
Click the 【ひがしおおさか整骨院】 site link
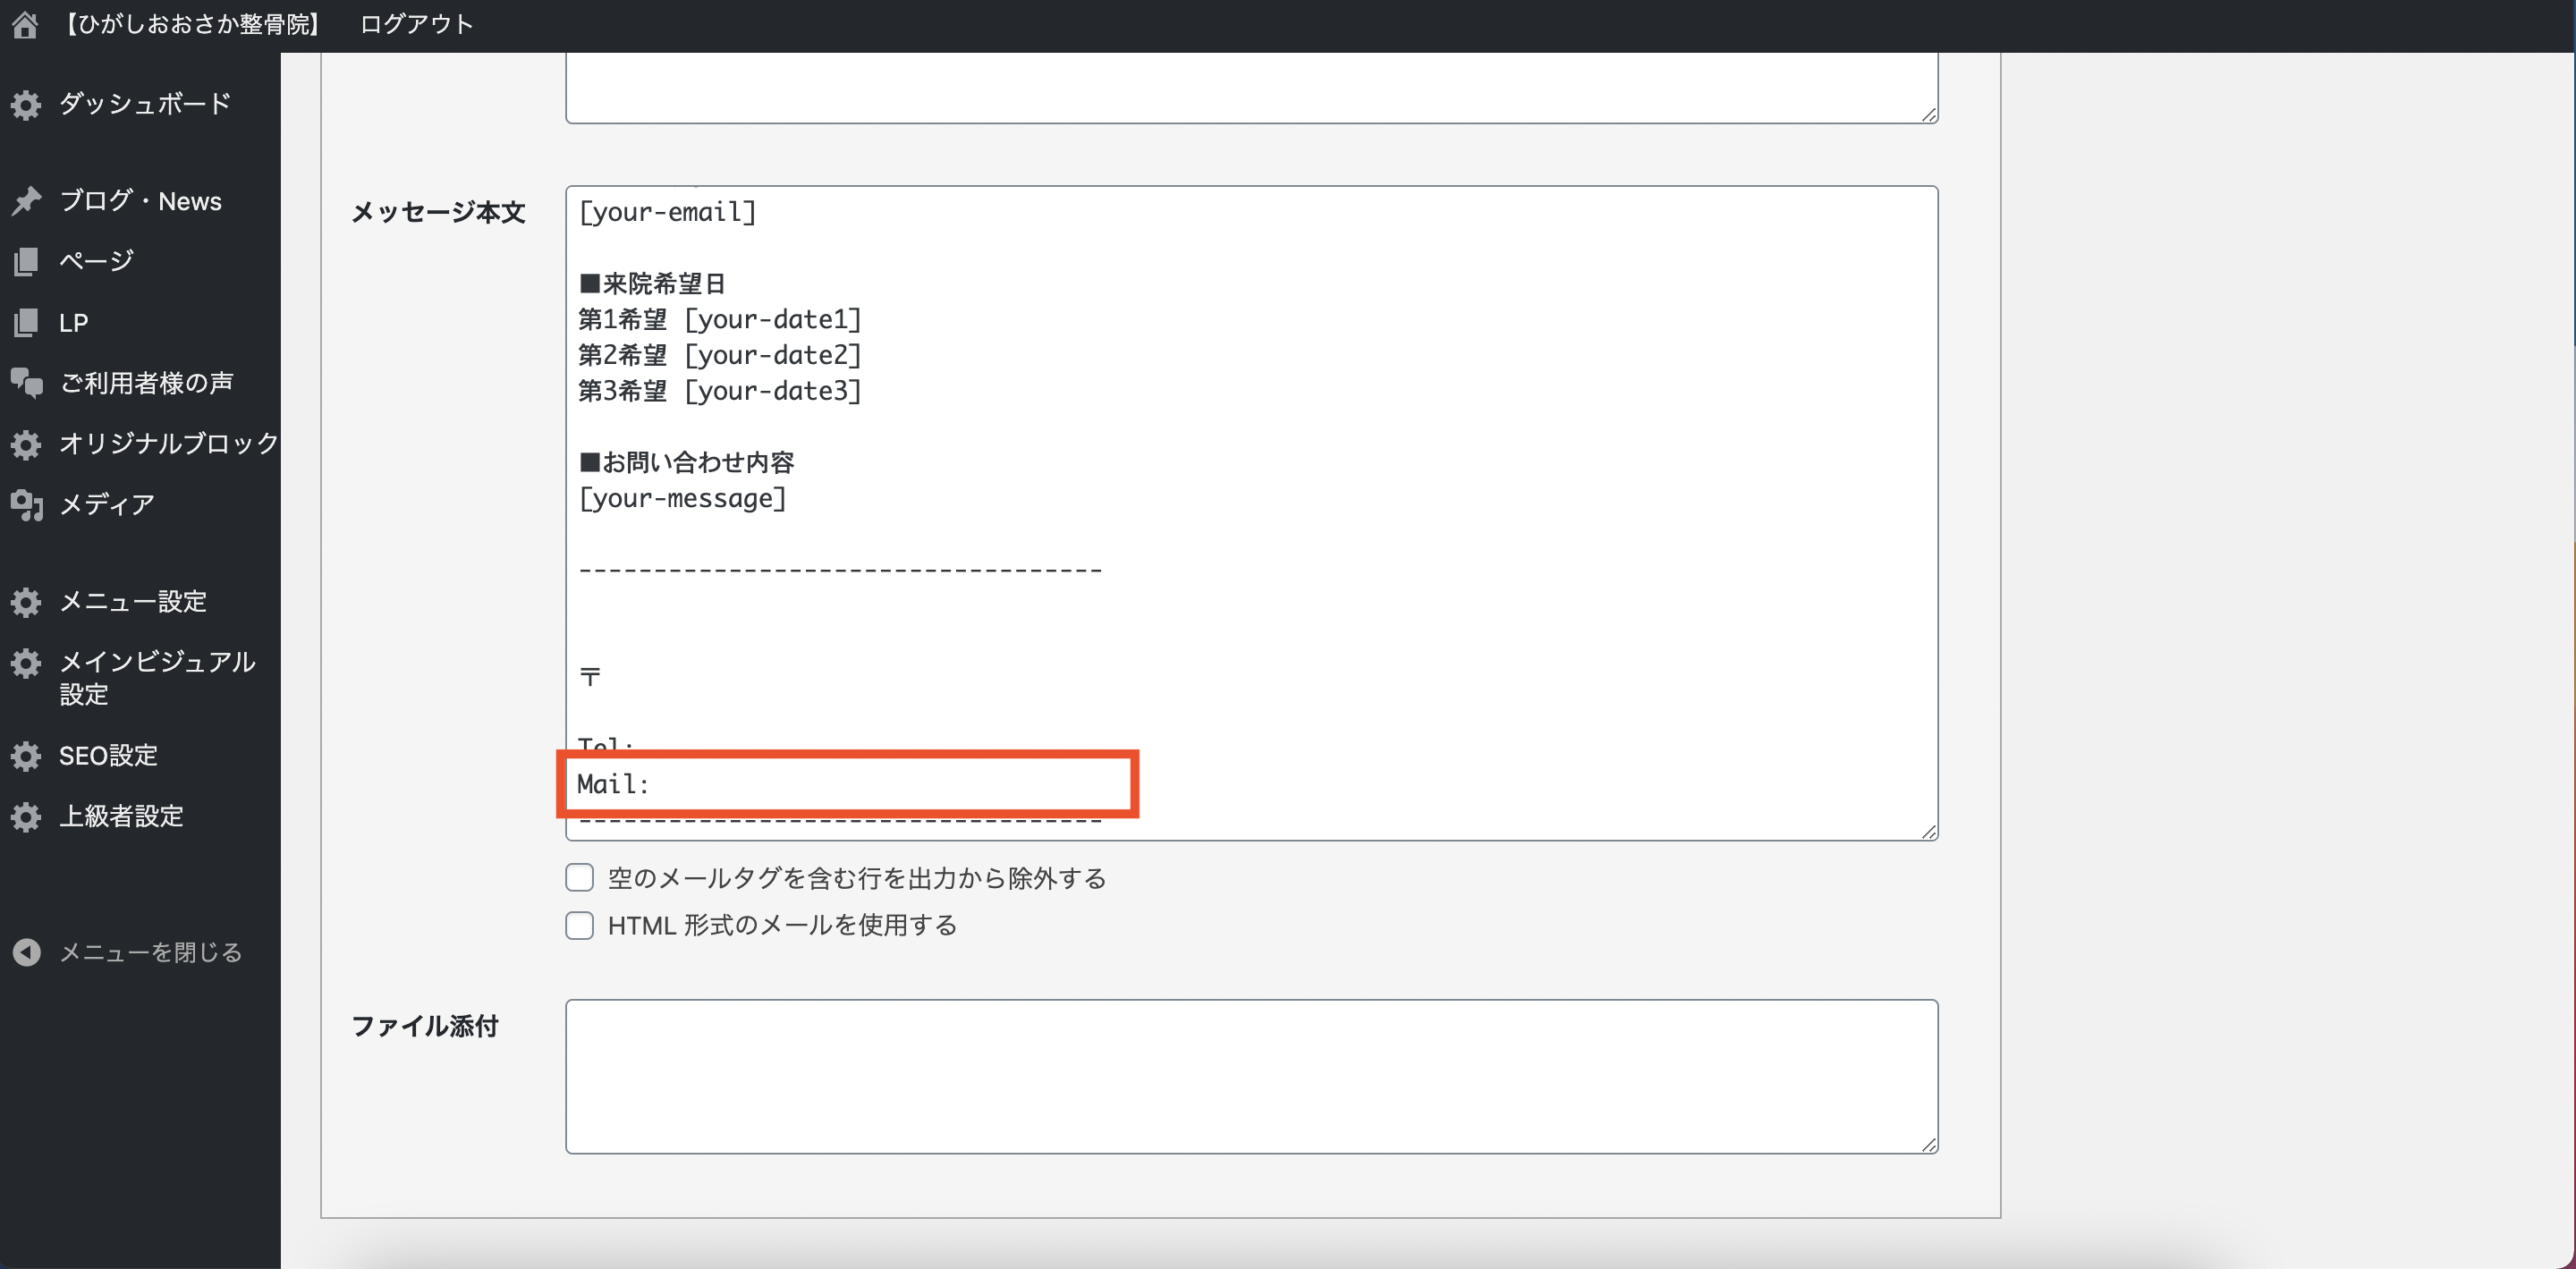(191, 24)
